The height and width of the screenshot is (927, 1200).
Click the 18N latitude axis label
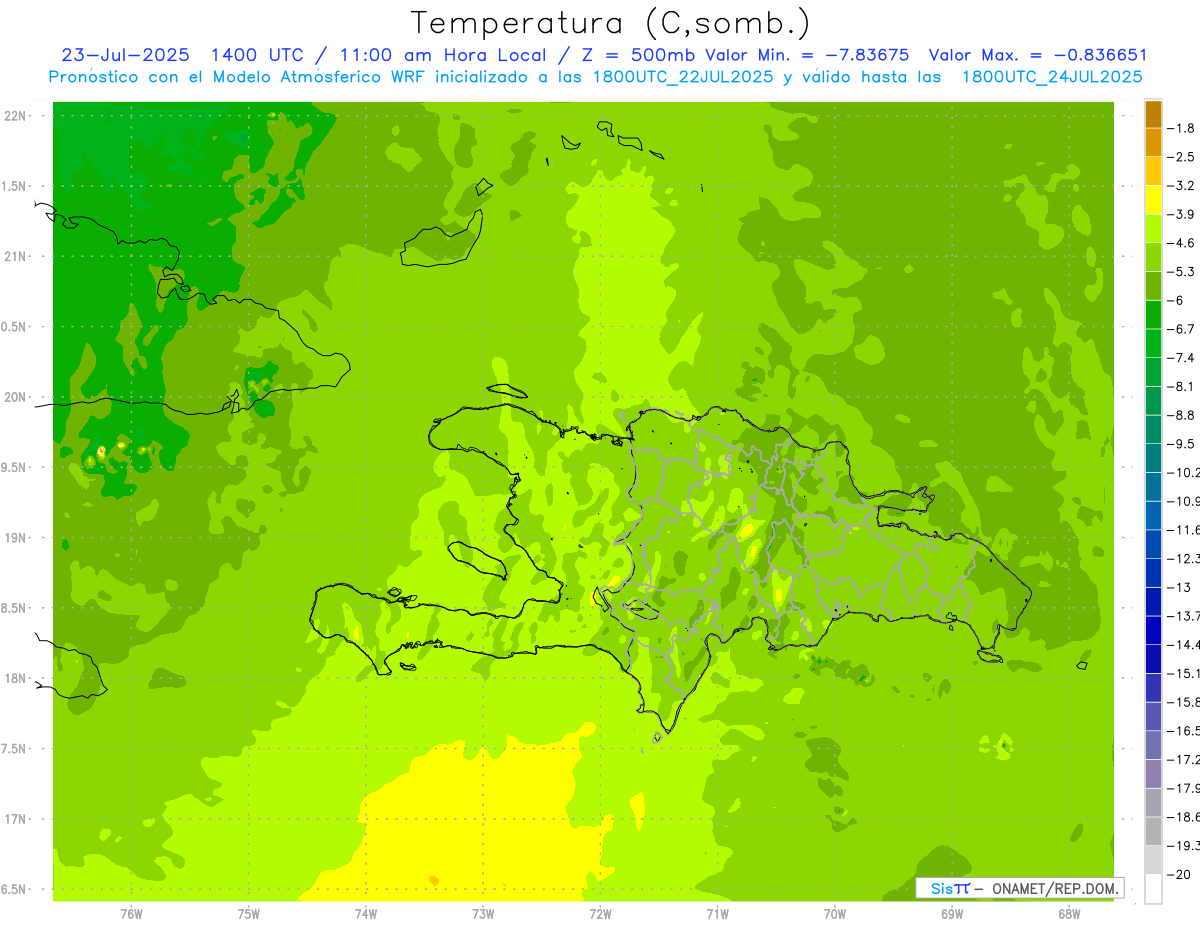click(x=14, y=679)
